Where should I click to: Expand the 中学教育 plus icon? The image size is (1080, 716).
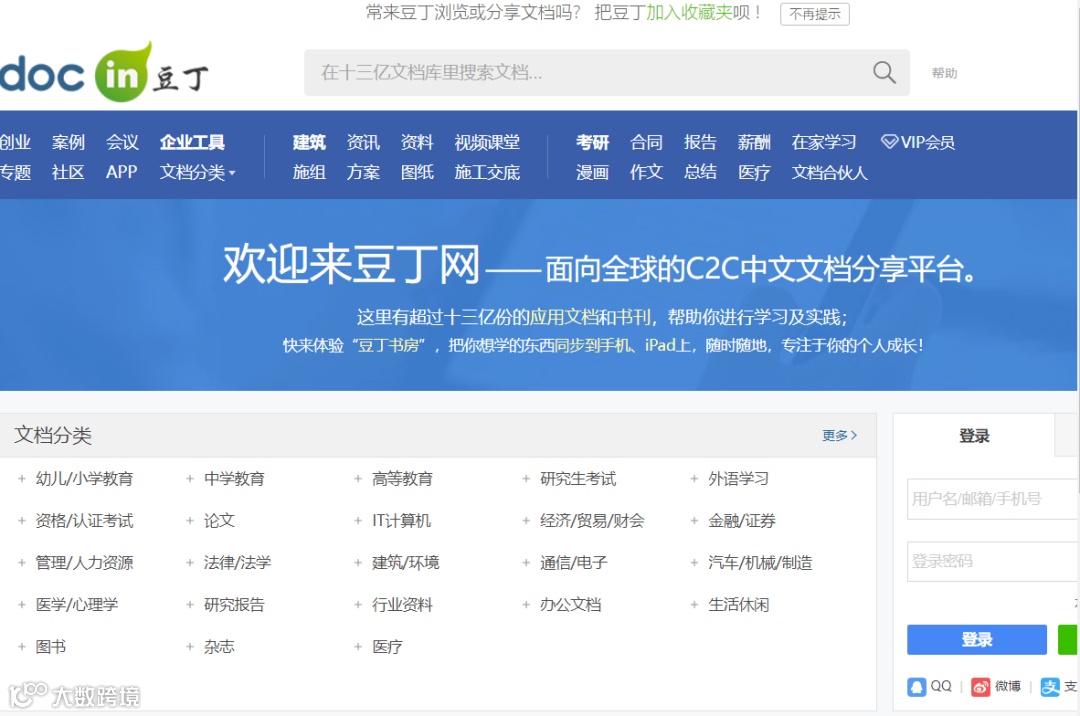tap(189, 478)
